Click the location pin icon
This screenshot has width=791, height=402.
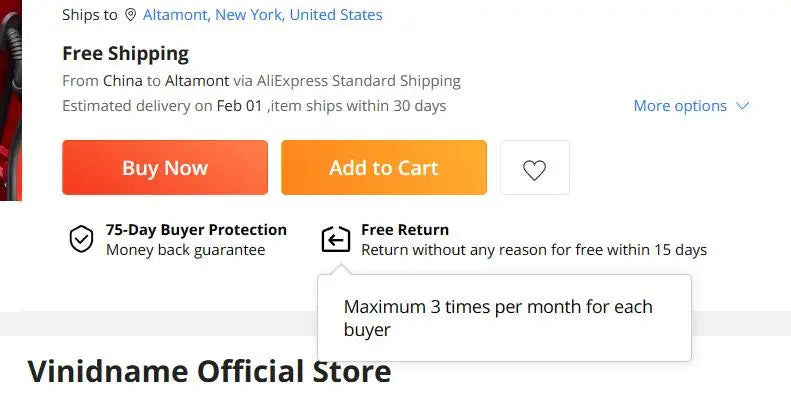[130, 15]
